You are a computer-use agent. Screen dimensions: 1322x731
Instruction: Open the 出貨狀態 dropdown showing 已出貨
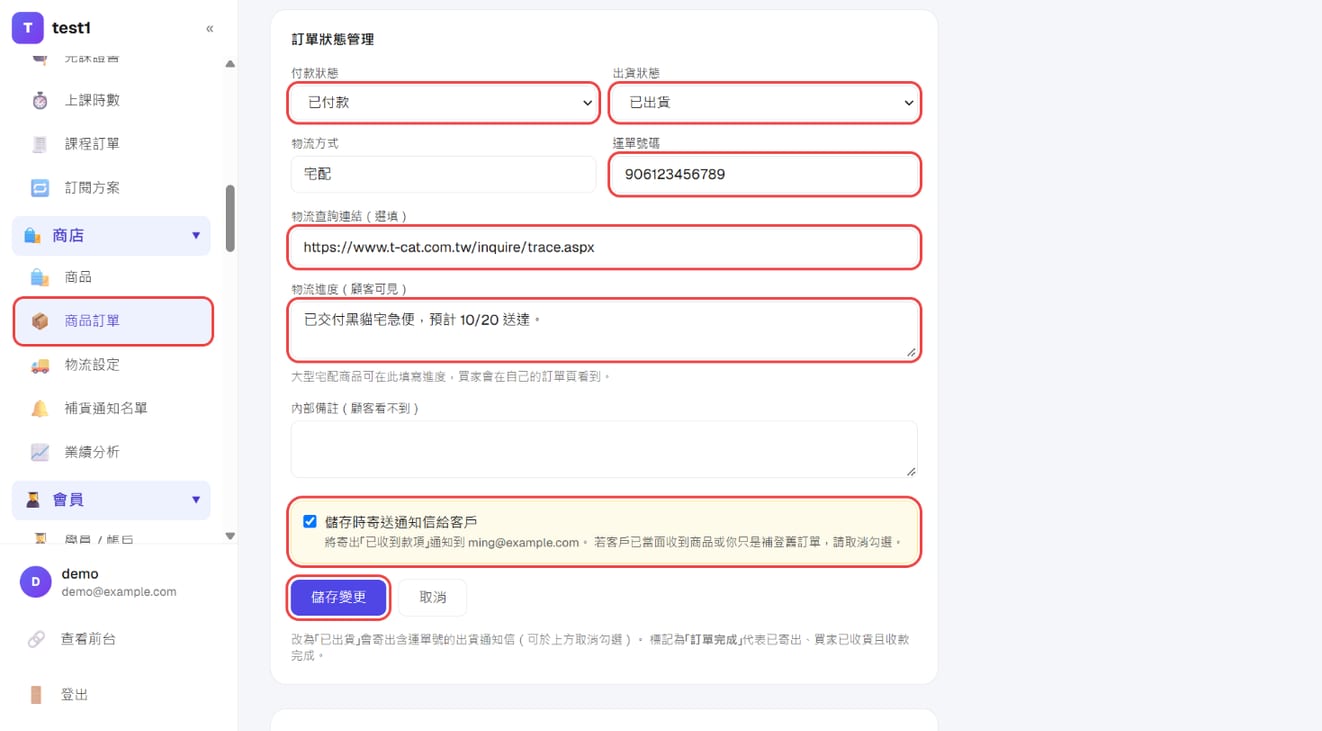click(x=765, y=102)
